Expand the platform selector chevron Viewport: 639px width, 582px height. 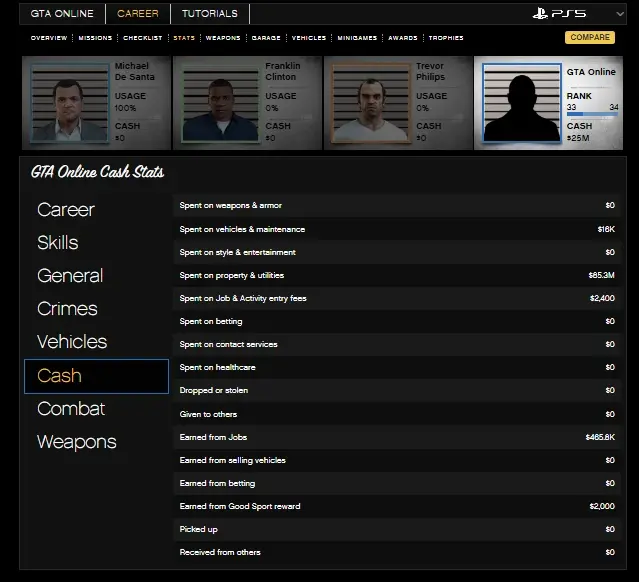pos(620,14)
